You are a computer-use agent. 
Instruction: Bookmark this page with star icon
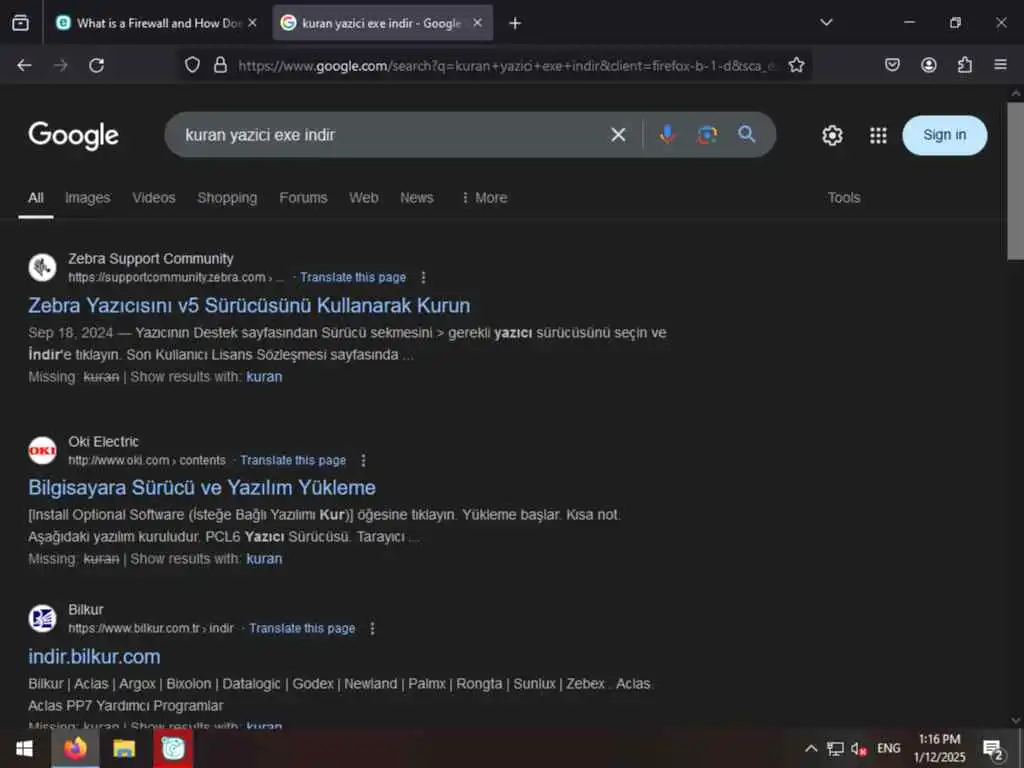click(x=796, y=65)
